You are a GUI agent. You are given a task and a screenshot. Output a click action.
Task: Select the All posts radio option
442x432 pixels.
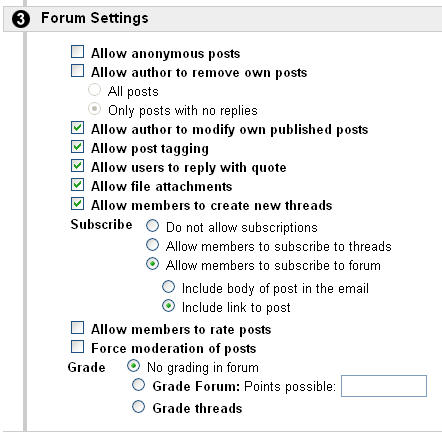coord(94,90)
